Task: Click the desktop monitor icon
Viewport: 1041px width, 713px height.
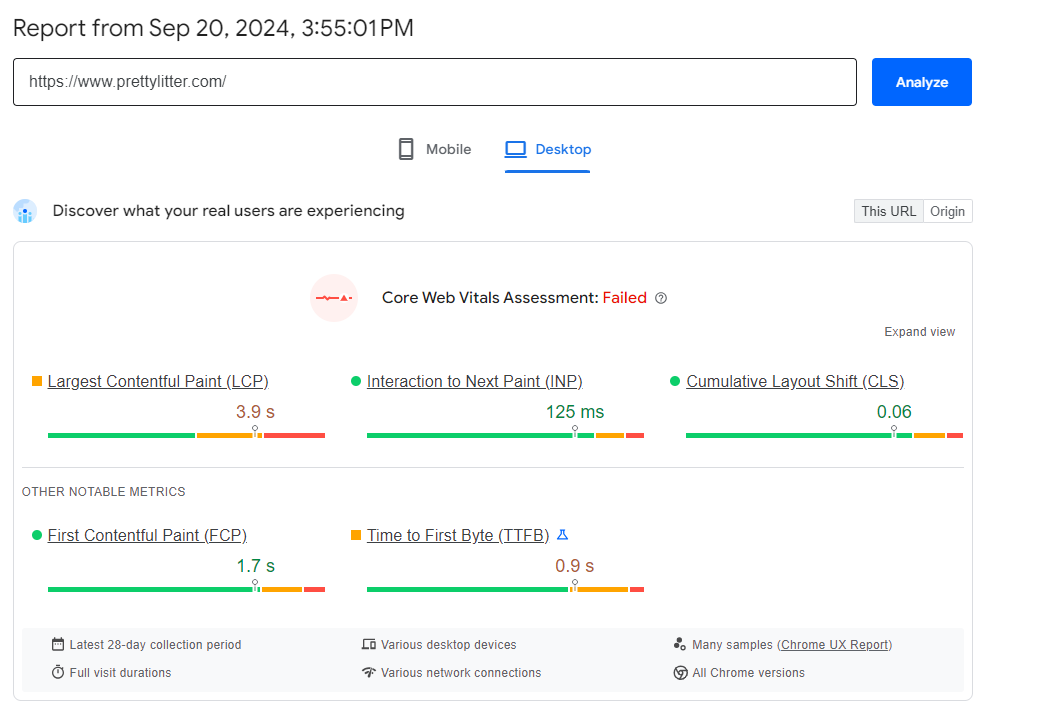Action: 515,149
